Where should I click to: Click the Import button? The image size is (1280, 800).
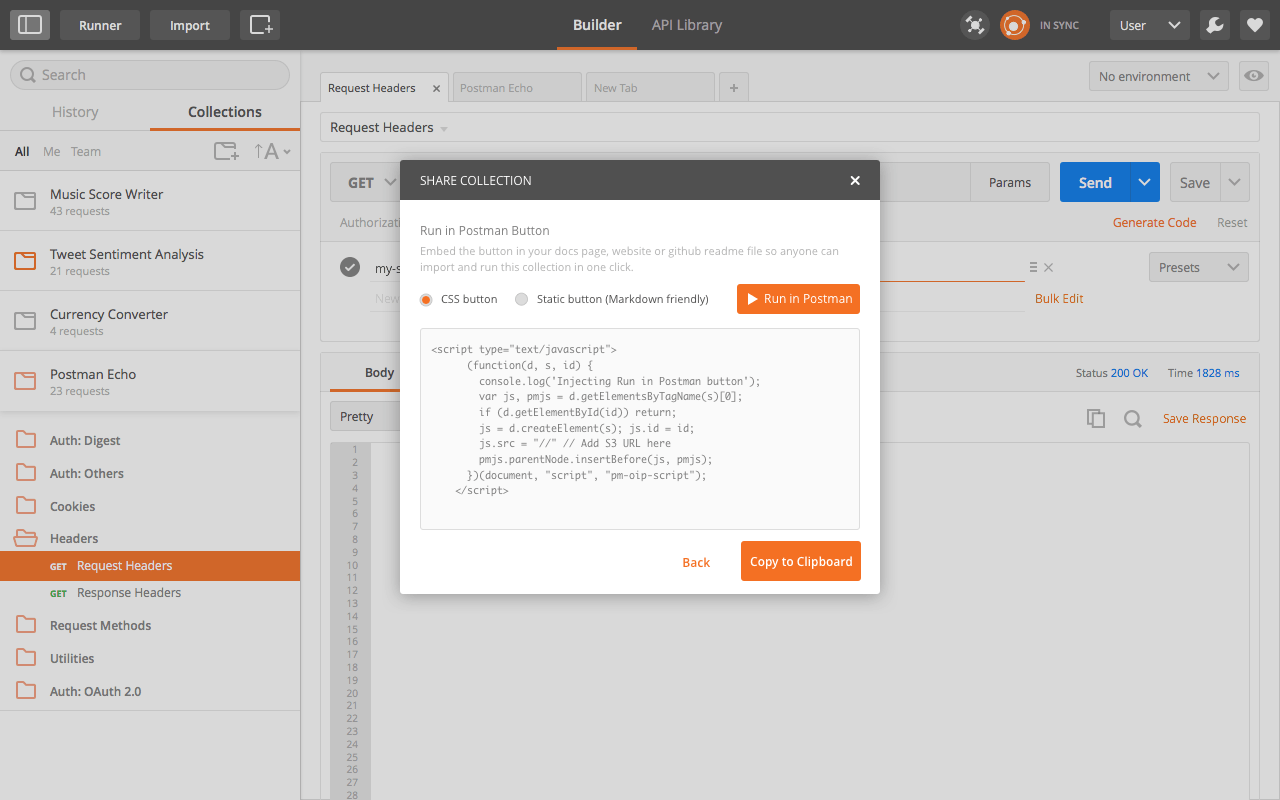pyautogui.click(x=190, y=25)
